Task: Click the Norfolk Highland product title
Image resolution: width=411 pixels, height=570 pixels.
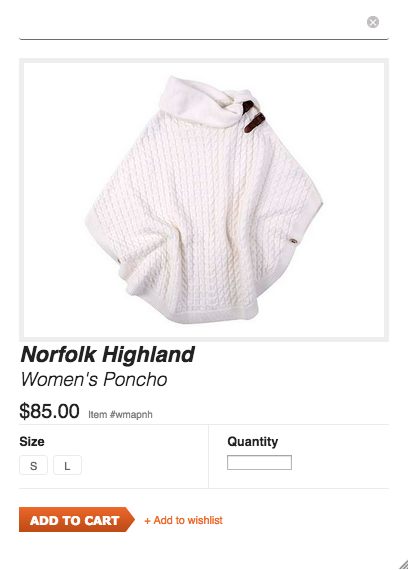Action: [x=108, y=354]
